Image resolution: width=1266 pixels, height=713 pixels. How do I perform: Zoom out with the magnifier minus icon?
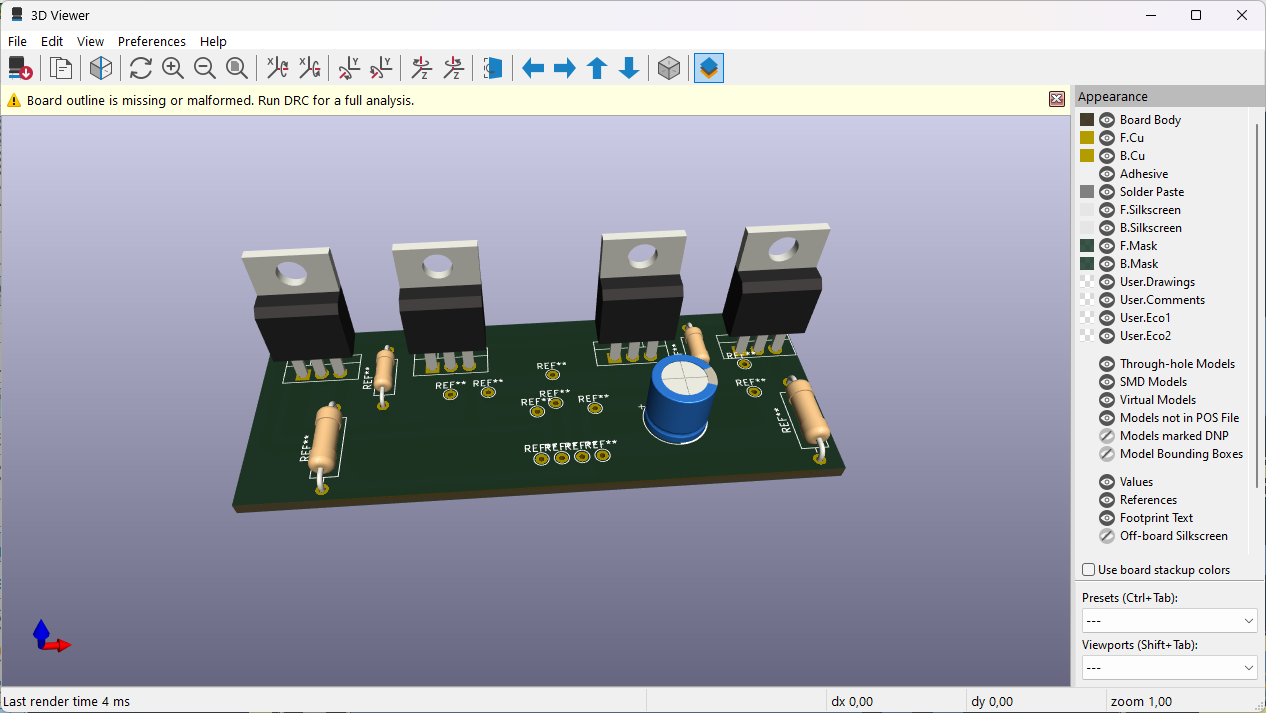pos(205,68)
